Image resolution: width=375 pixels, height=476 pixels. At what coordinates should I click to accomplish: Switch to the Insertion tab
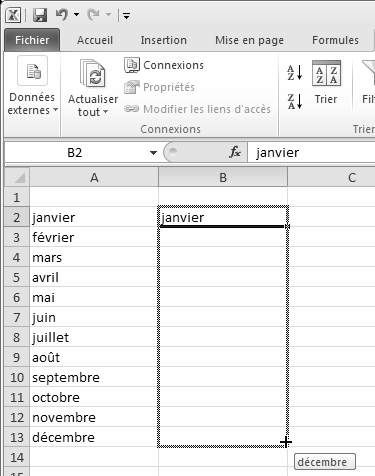pos(163,40)
